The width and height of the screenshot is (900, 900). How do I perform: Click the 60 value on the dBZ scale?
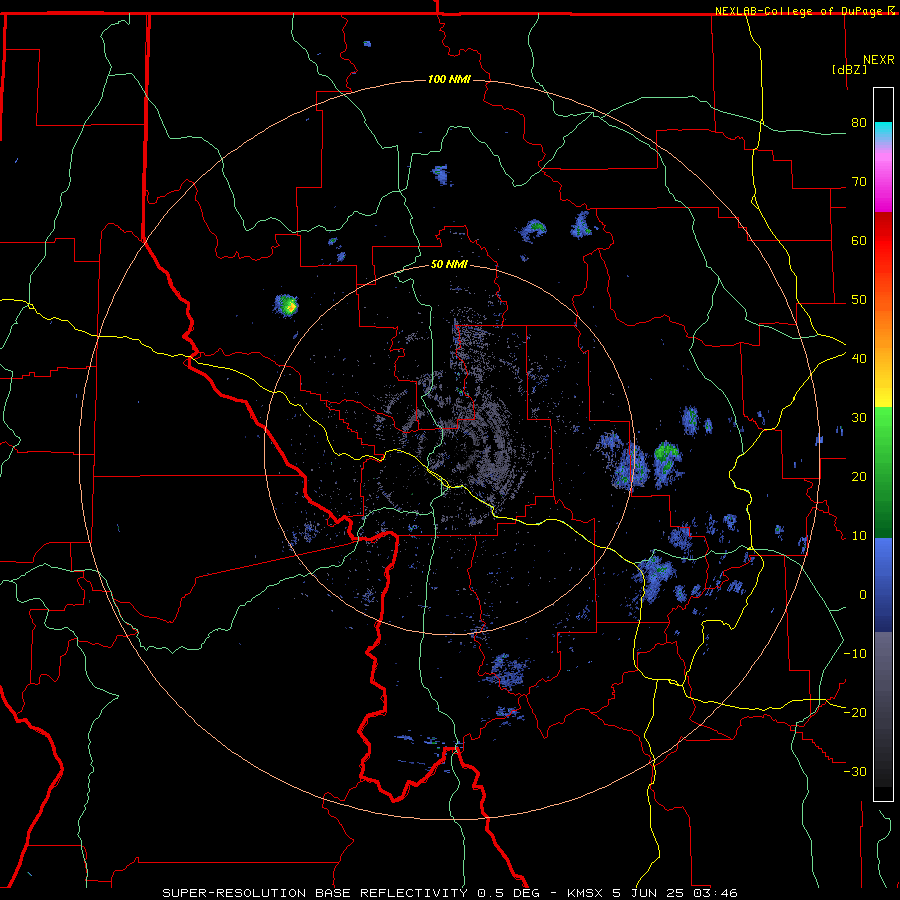click(x=859, y=240)
